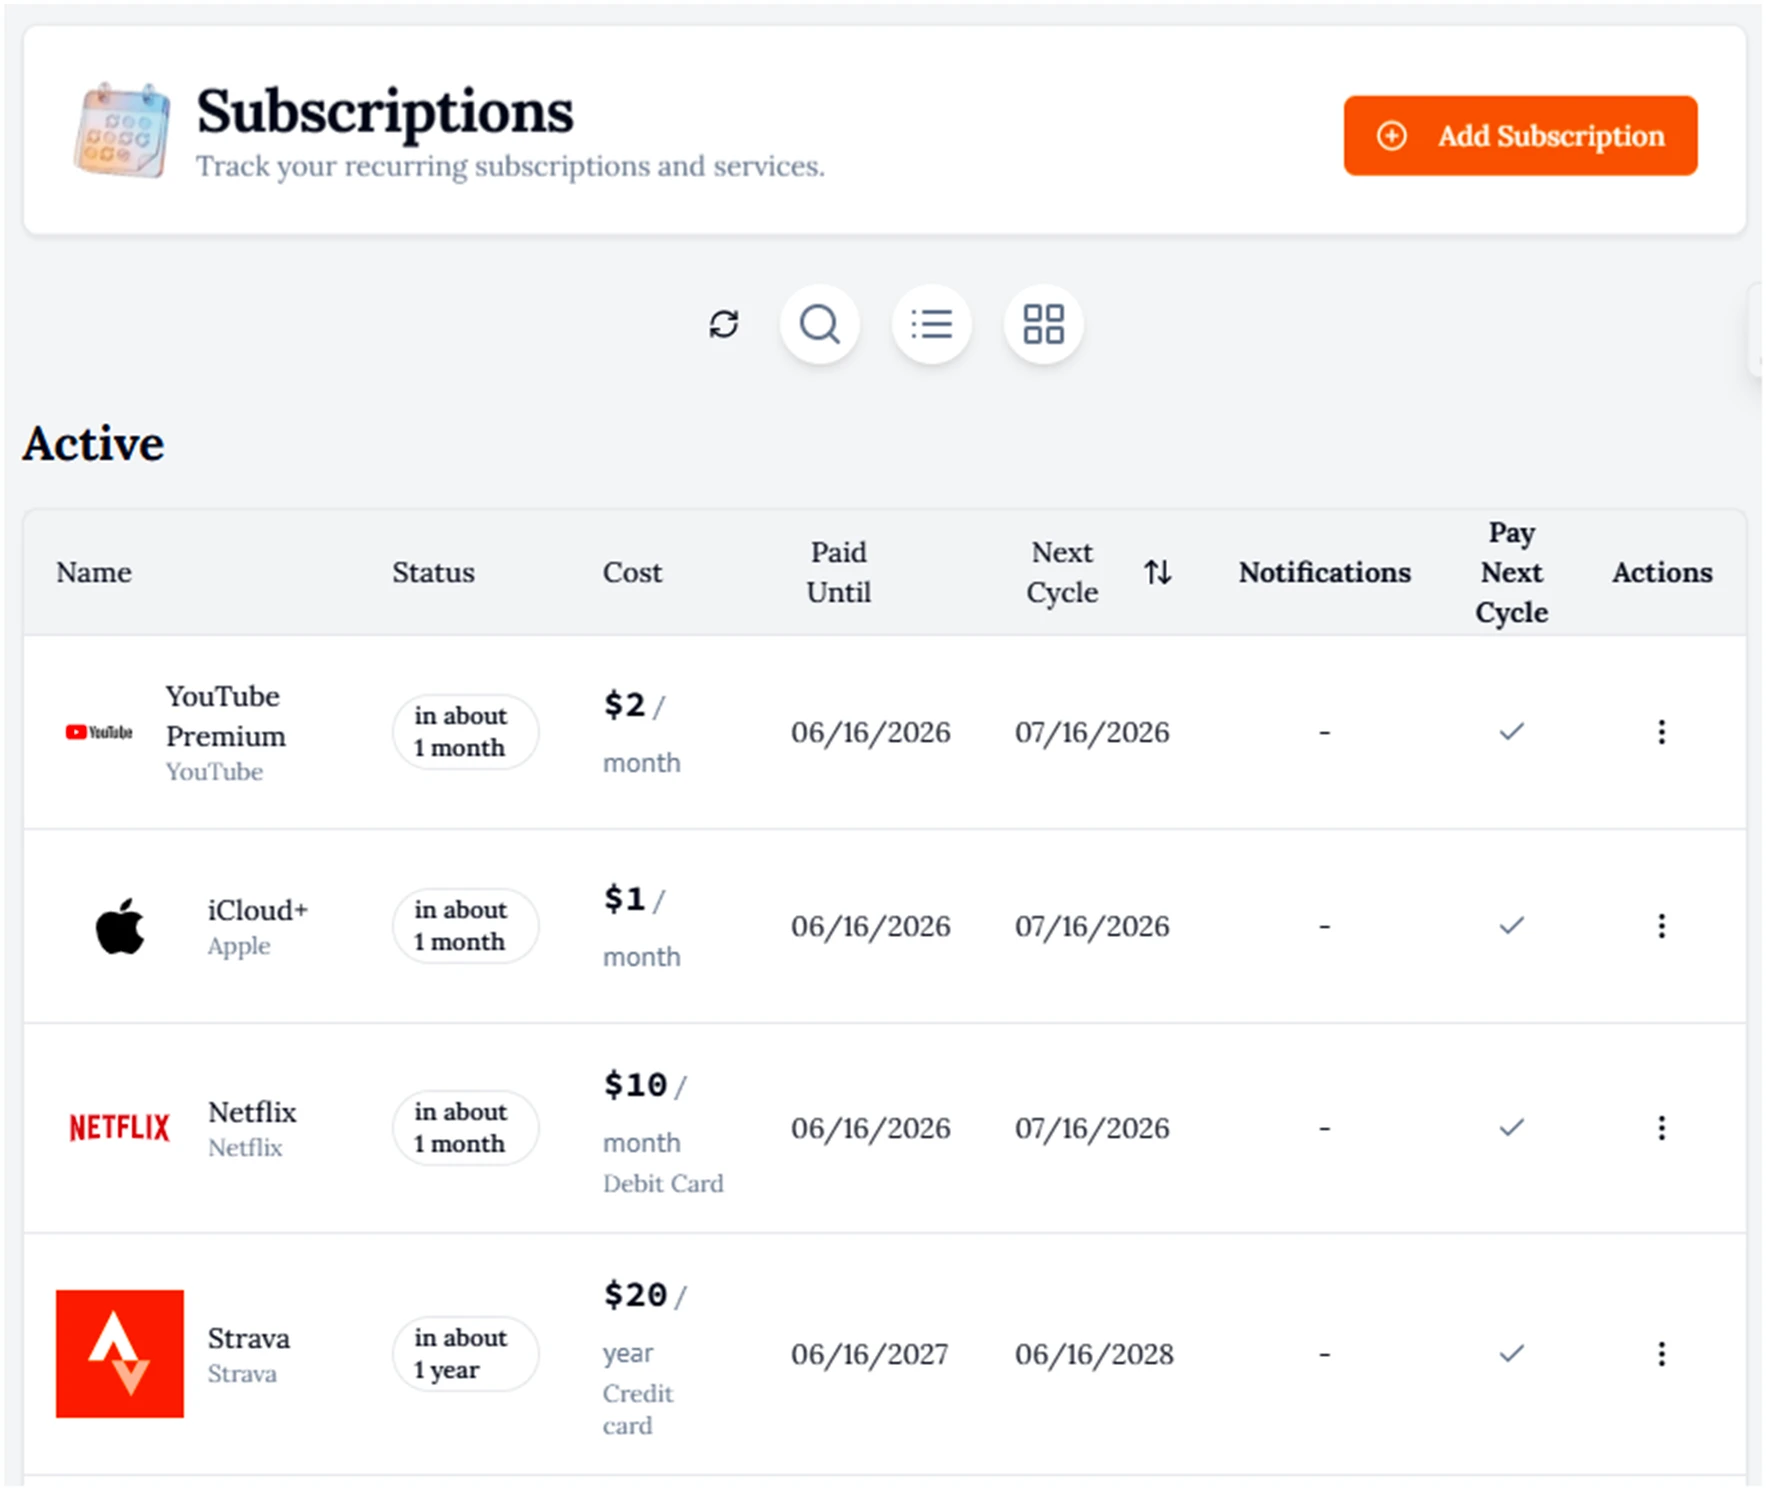
Task: Click the Netflix logo thumbnail
Action: click(119, 1128)
